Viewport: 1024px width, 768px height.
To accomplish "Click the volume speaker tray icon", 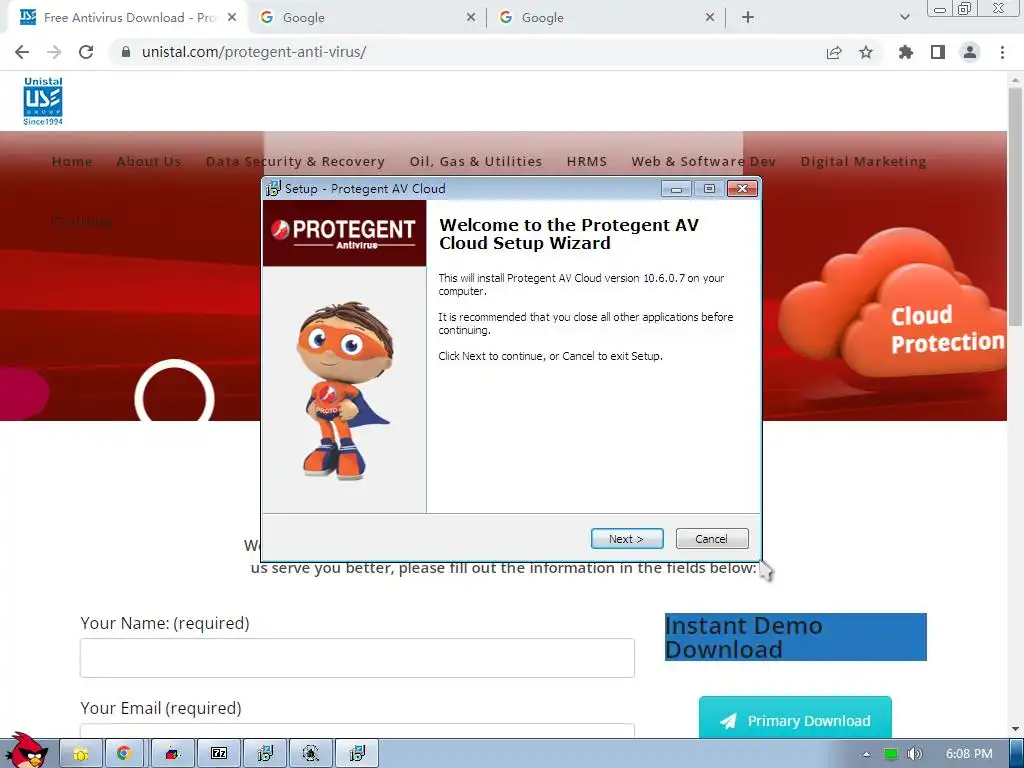I will point(914,754).
